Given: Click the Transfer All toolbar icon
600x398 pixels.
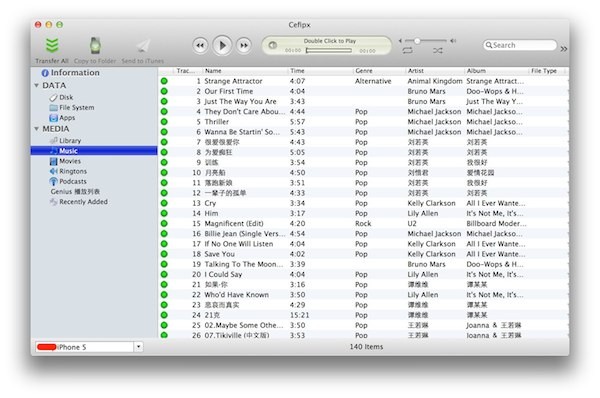Looking at the screenshot, I should (52, 45).
